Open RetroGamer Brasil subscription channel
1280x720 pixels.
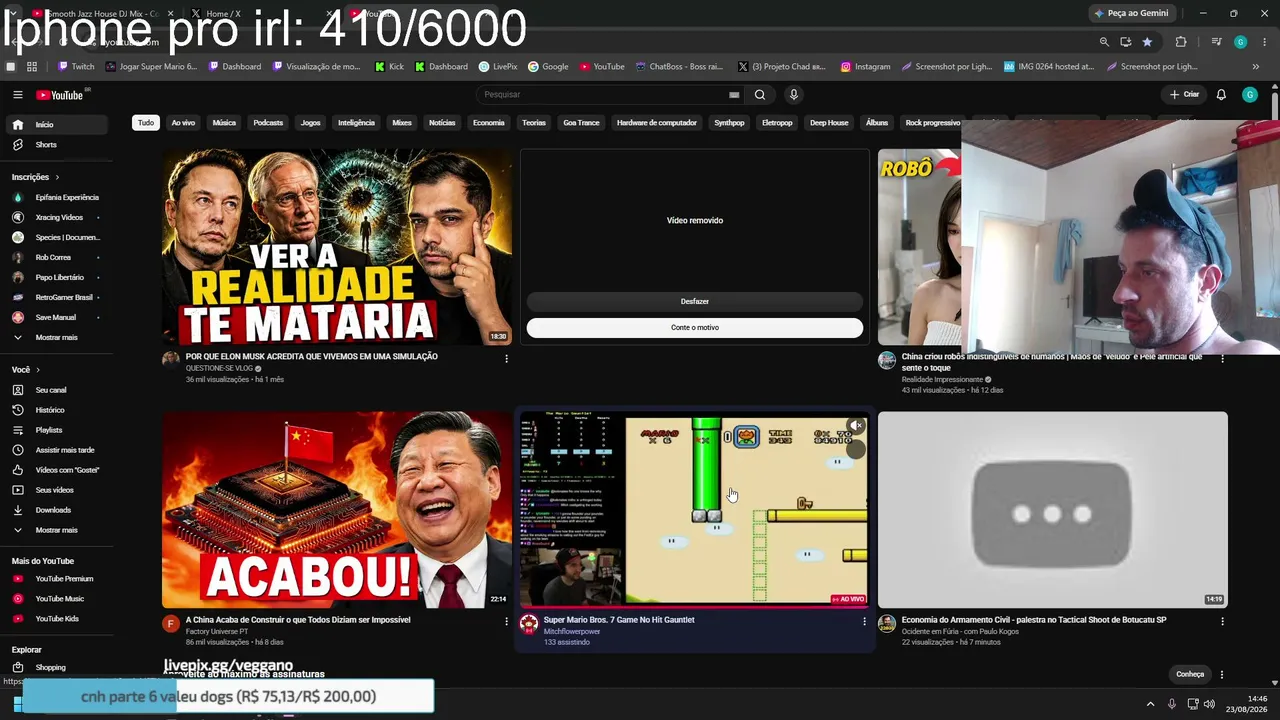pyautogui.click(x=55, y=298)
